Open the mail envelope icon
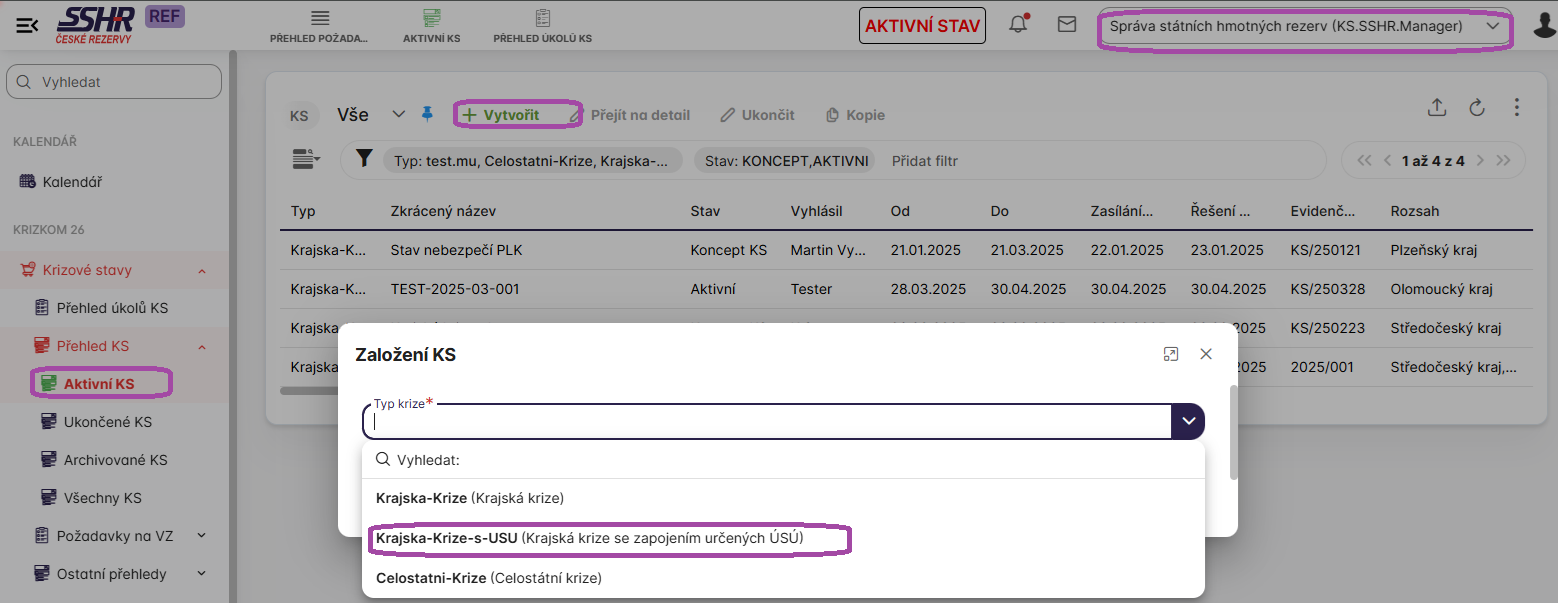 point(1067,25)
